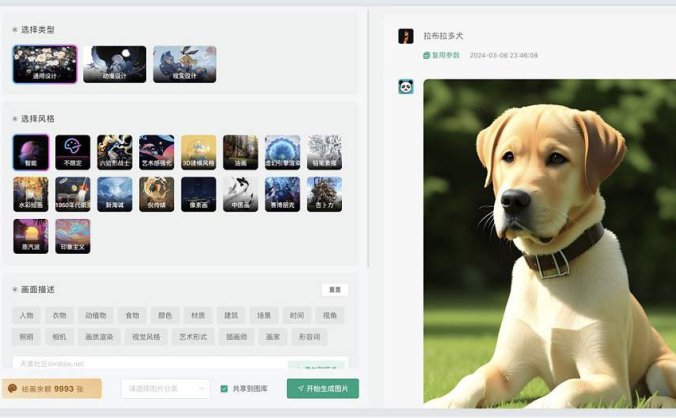The width and height of the screenshot is (676, 418).
Task: Select the 视觉风格 description tag
Action: [146, 337]
